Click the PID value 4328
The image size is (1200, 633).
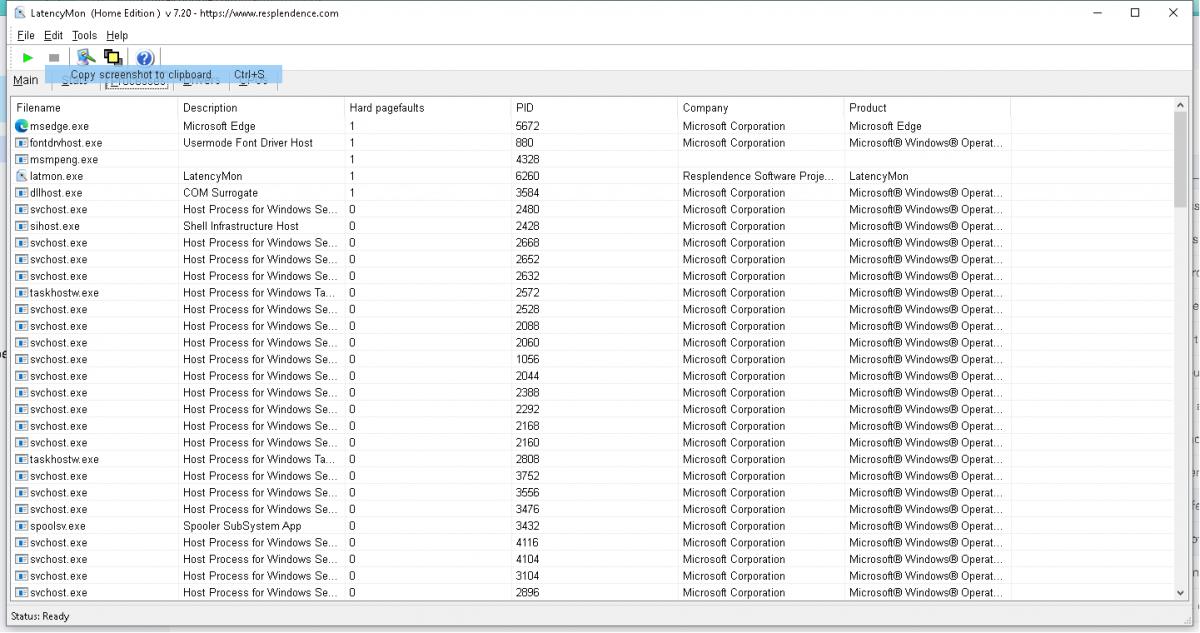[527, 160]
